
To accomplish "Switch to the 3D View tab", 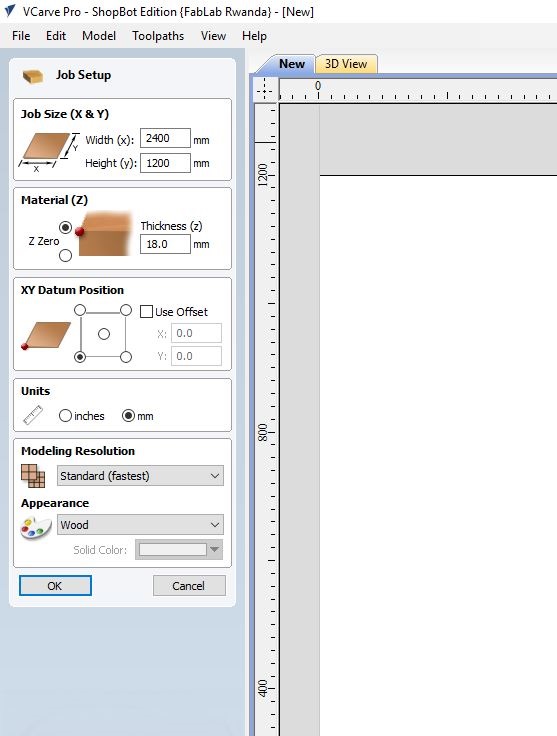I will click(346, 64).
